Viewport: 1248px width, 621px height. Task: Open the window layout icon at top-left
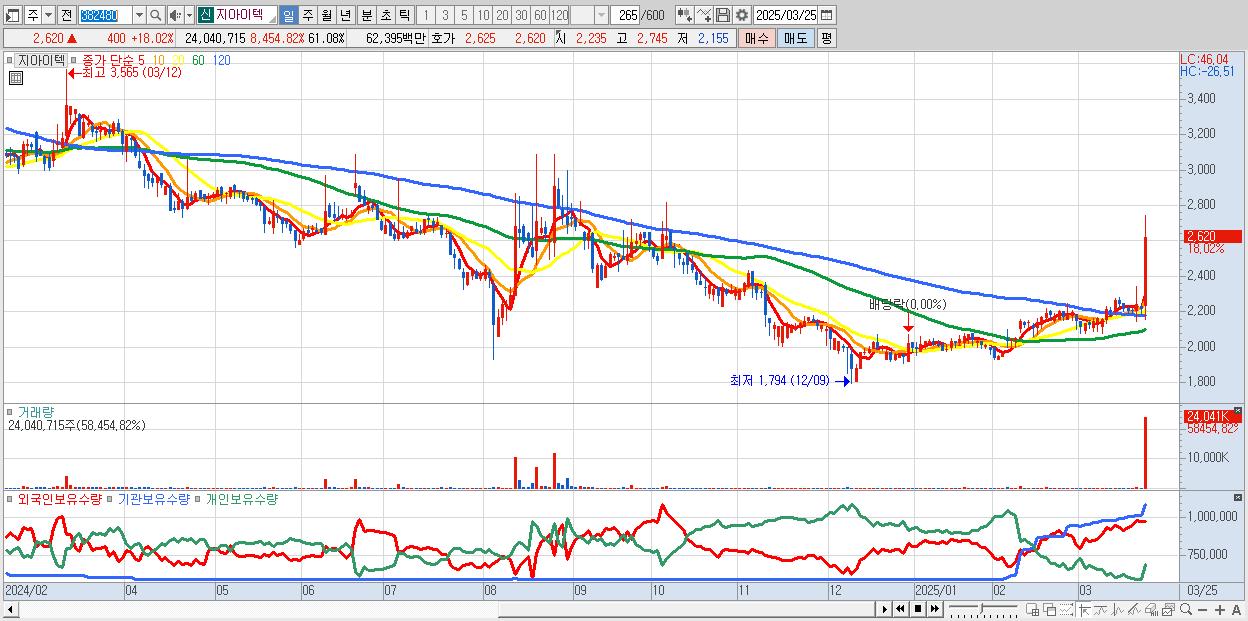pyautogui.click(x=13, y=15)
